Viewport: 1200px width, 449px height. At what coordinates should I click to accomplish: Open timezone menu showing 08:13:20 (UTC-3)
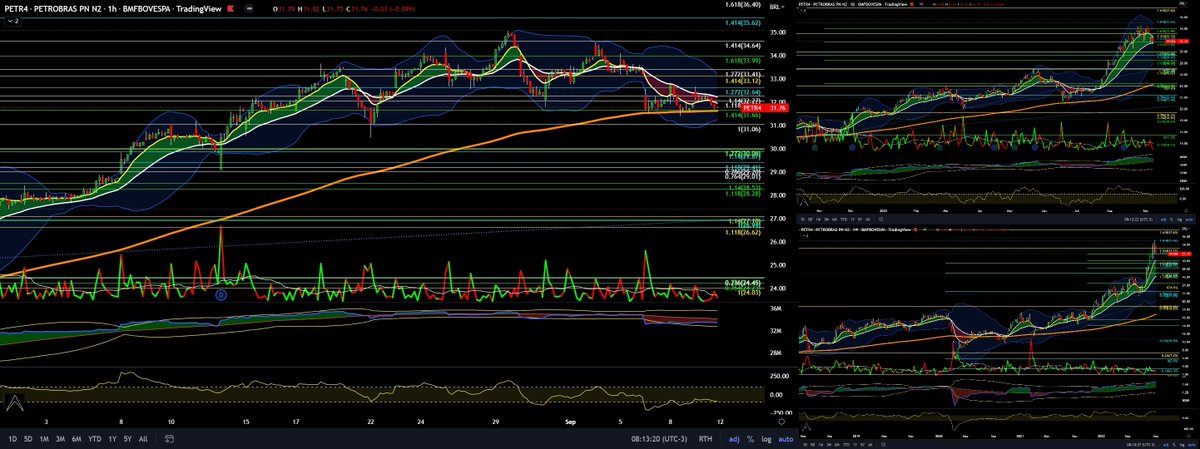point(658,438)
